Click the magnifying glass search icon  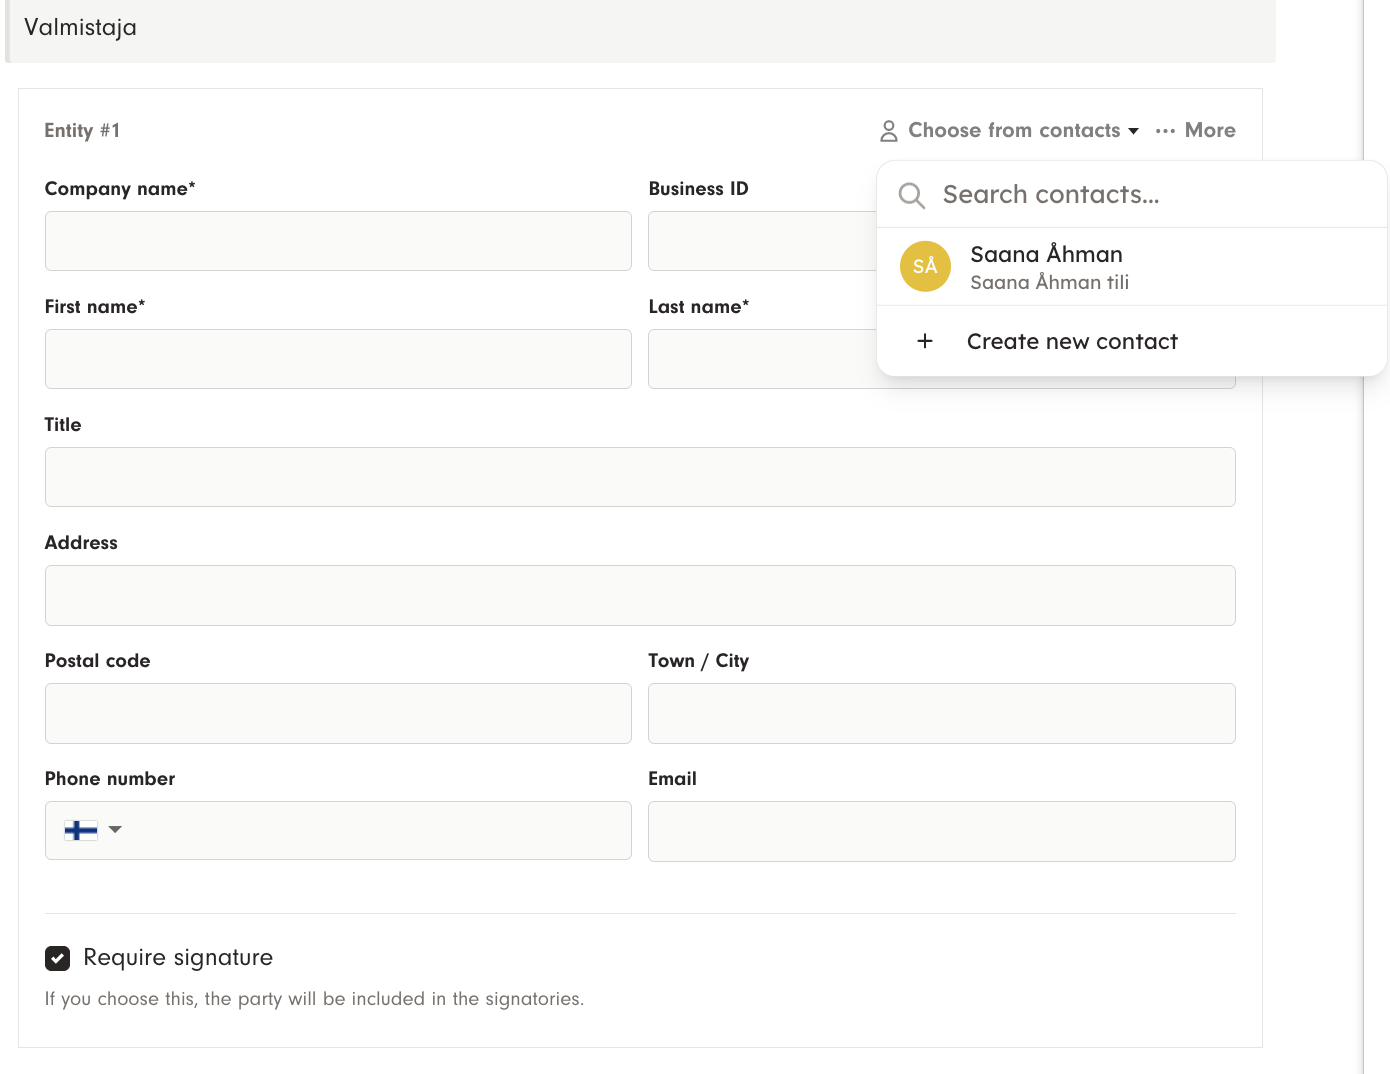tap(911, 195)
